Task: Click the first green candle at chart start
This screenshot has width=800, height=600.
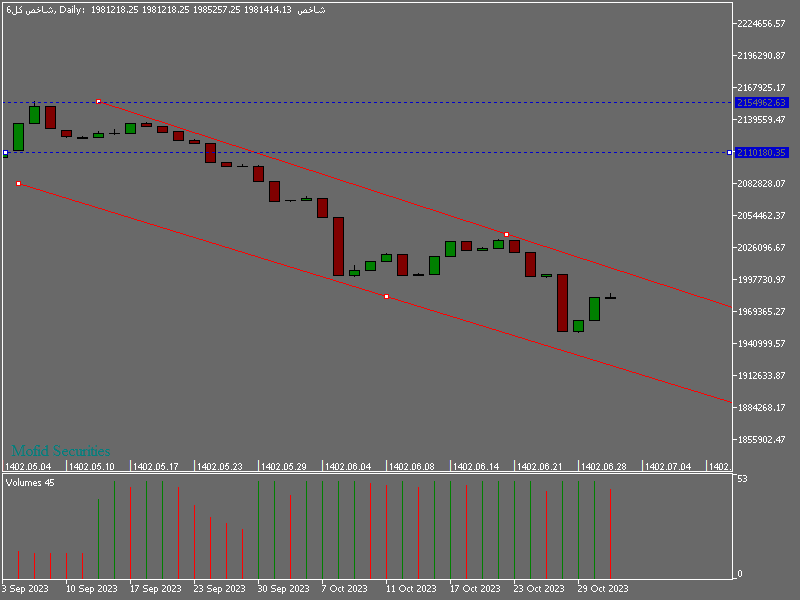Action: tap(18, 136)
